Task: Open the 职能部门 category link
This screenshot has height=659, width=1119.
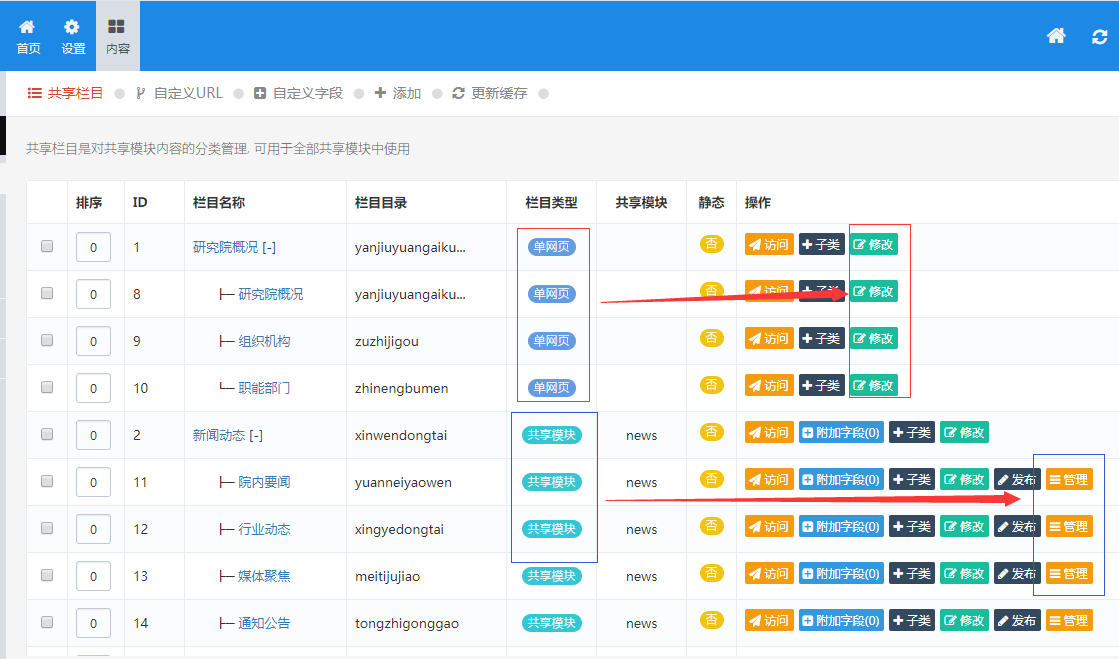Action: click(x=264, y=388)
